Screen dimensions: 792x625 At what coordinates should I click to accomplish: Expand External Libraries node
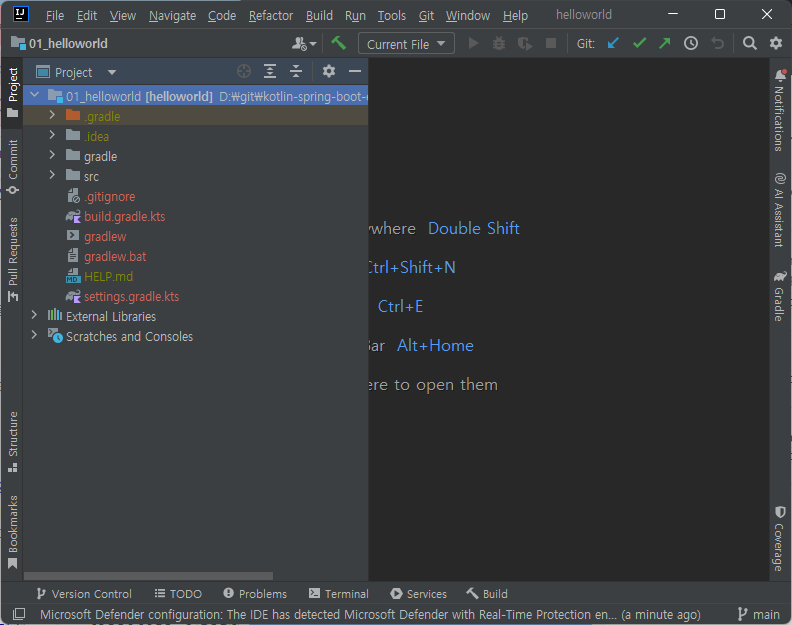click(x=34, y=315)
